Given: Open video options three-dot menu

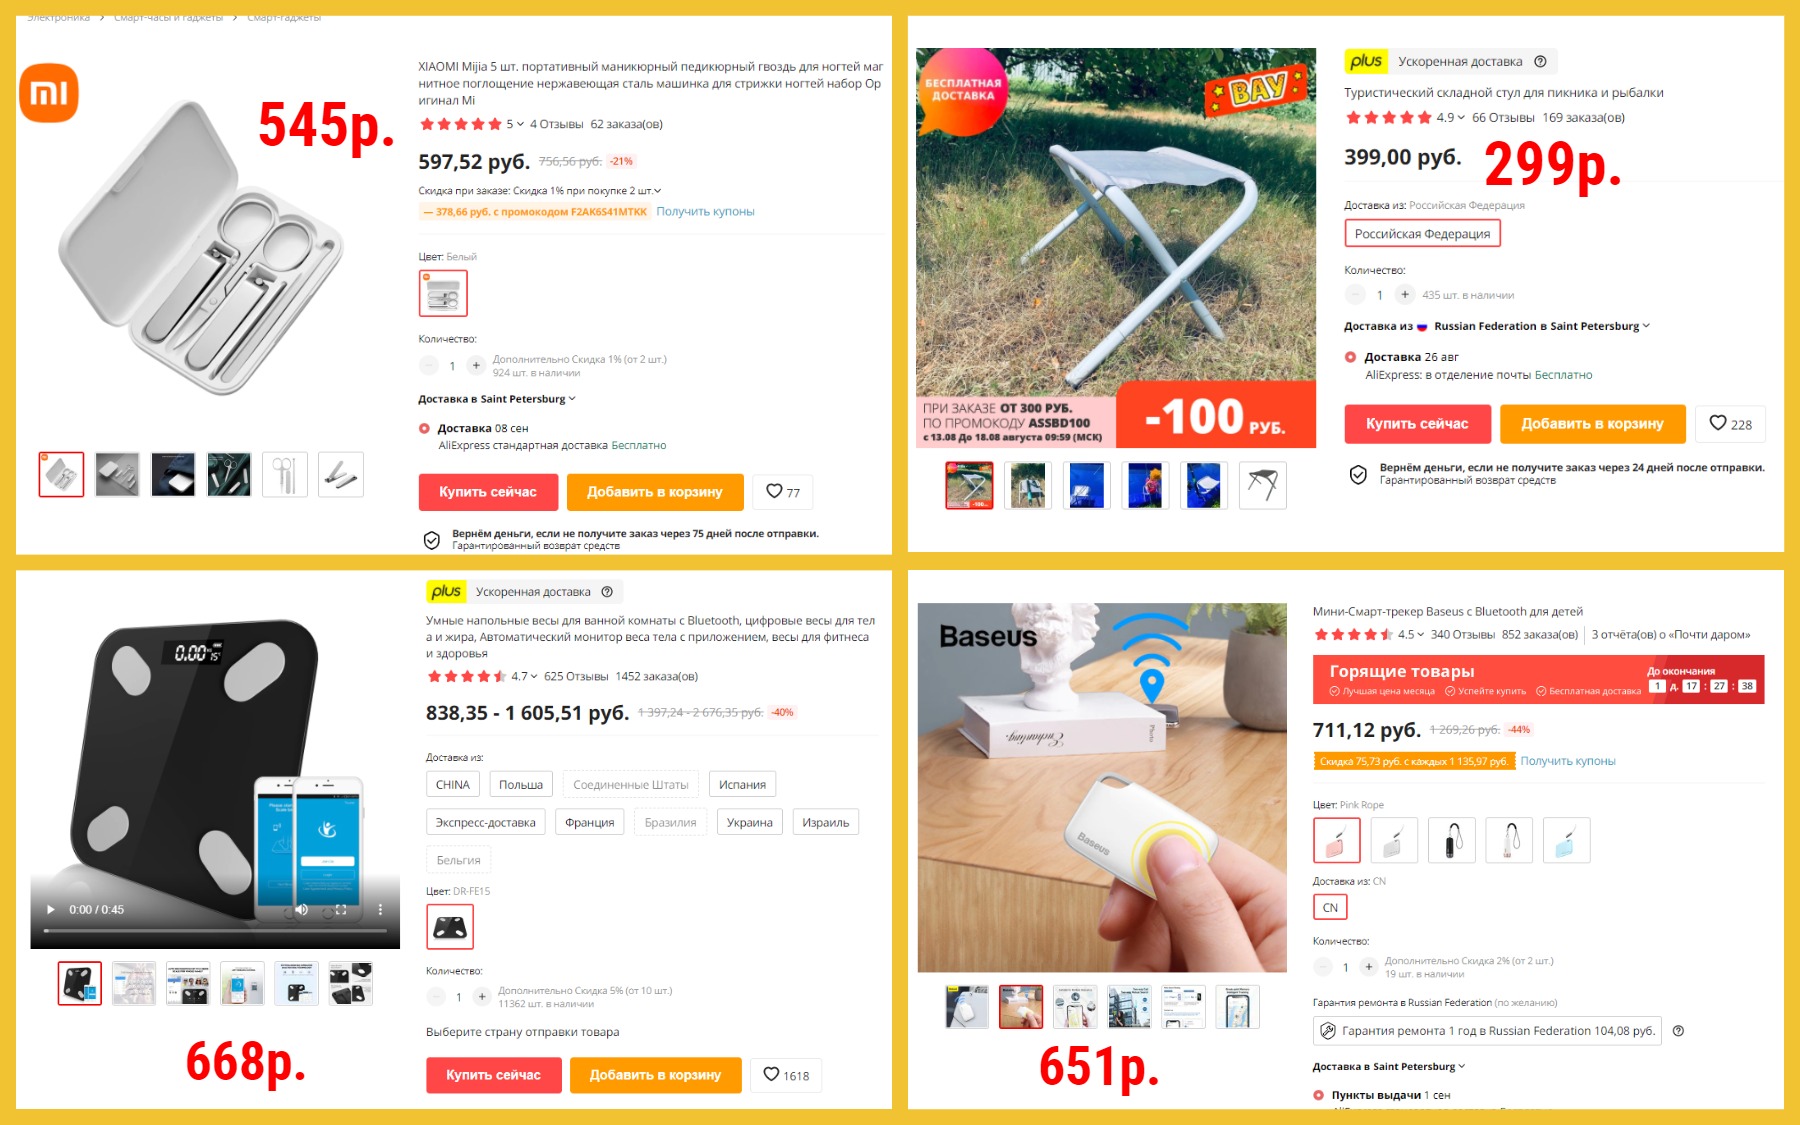Looking at the screenshot, I should tap(380, 909).
